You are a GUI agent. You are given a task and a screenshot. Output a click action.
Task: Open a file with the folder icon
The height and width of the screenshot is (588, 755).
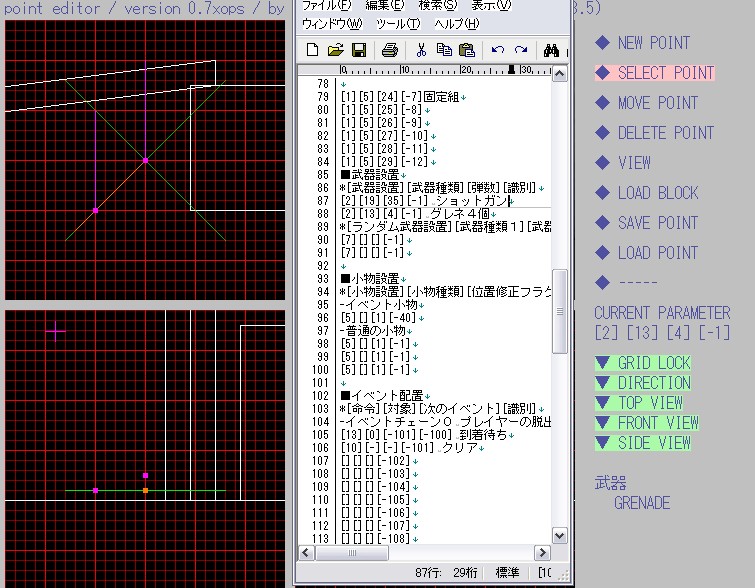pyautogui.click(x=335, y=50)
